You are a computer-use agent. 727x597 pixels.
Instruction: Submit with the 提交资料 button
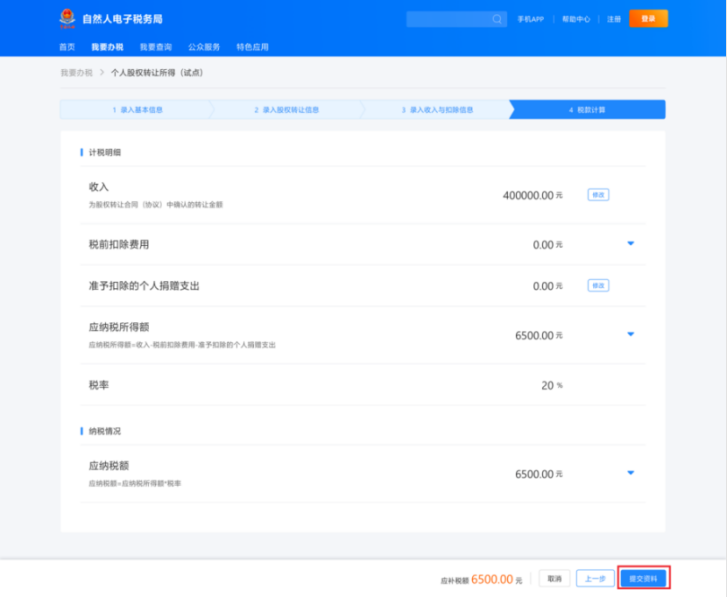click(643, 578)
